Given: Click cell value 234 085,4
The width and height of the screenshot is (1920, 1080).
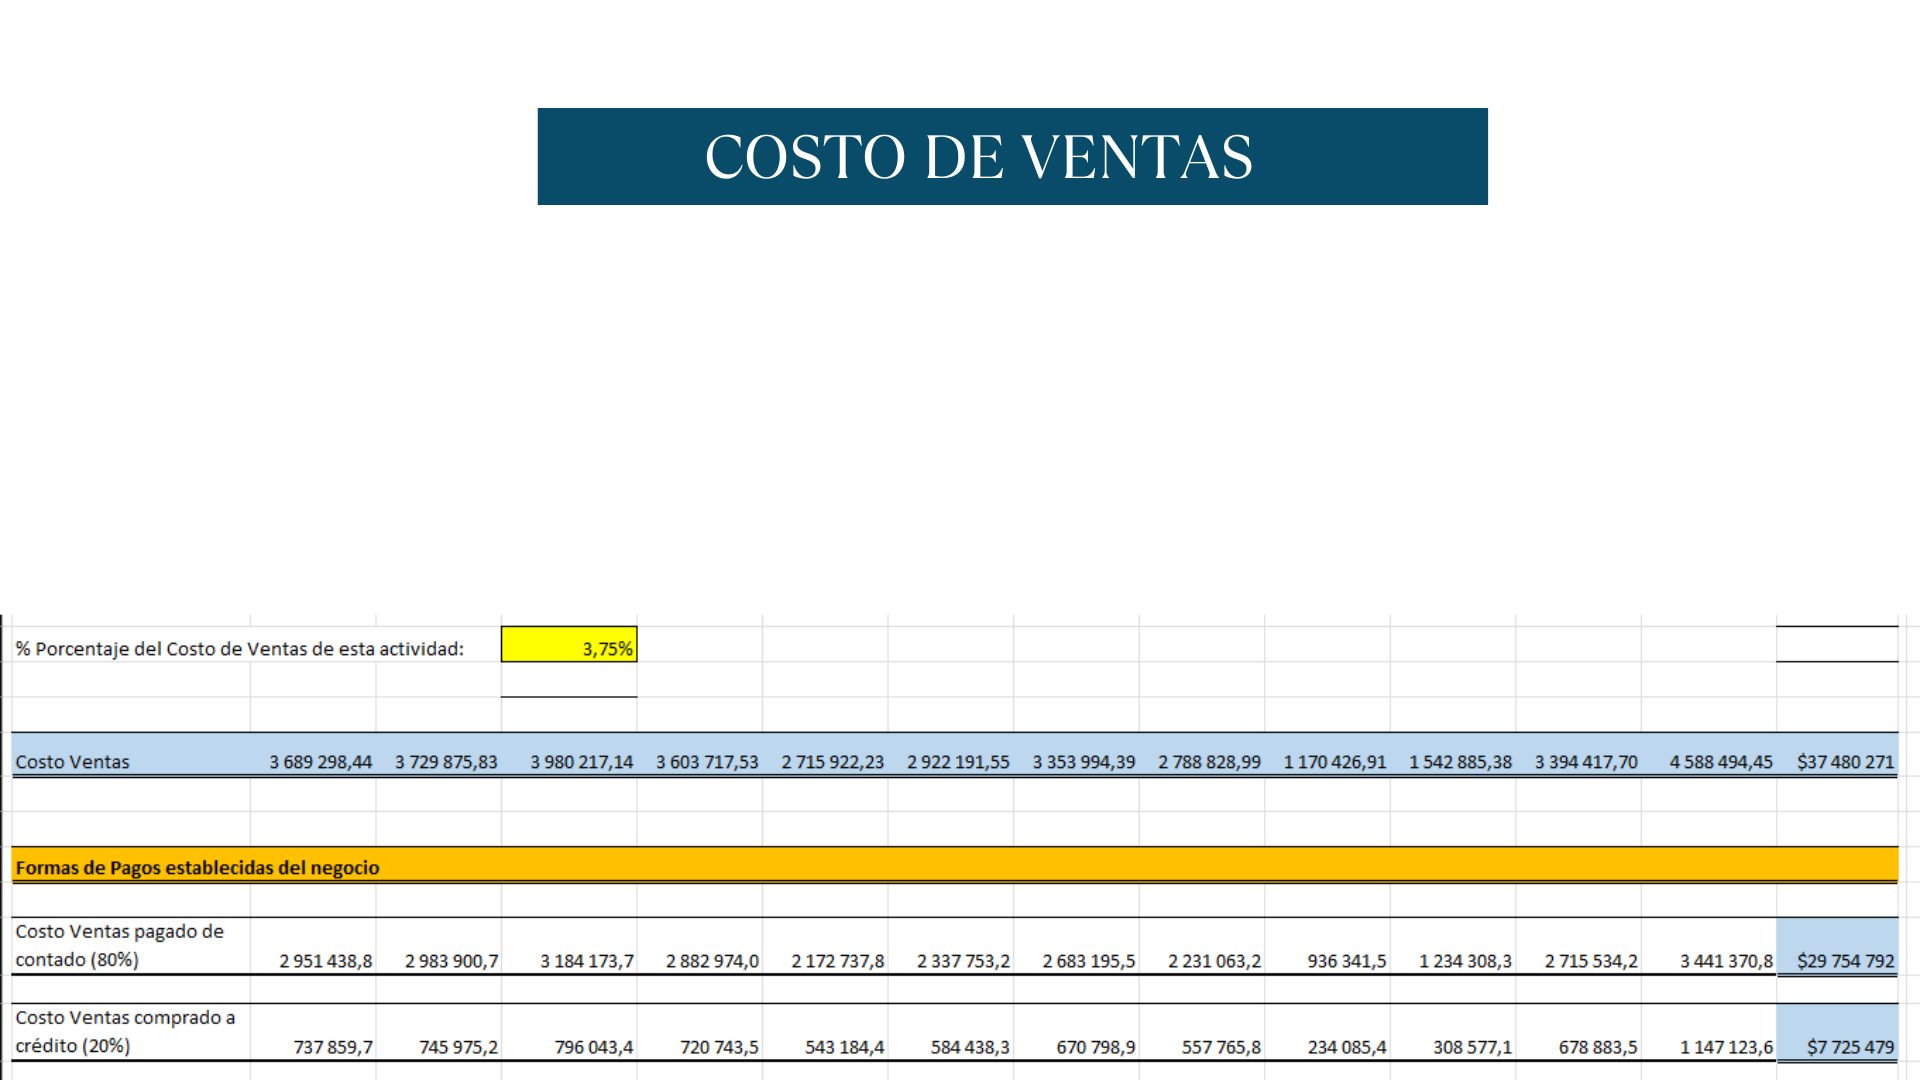Looking at the screenshot, I should point(1346,1047).
